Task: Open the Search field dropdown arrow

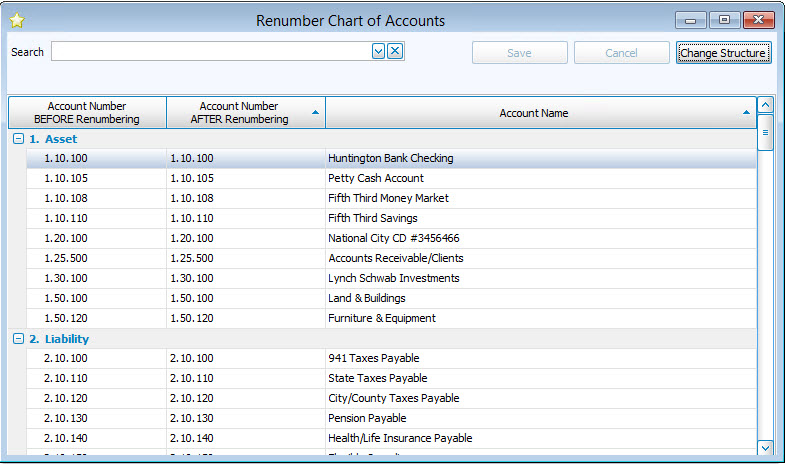Action: click(x=379, y=52)
